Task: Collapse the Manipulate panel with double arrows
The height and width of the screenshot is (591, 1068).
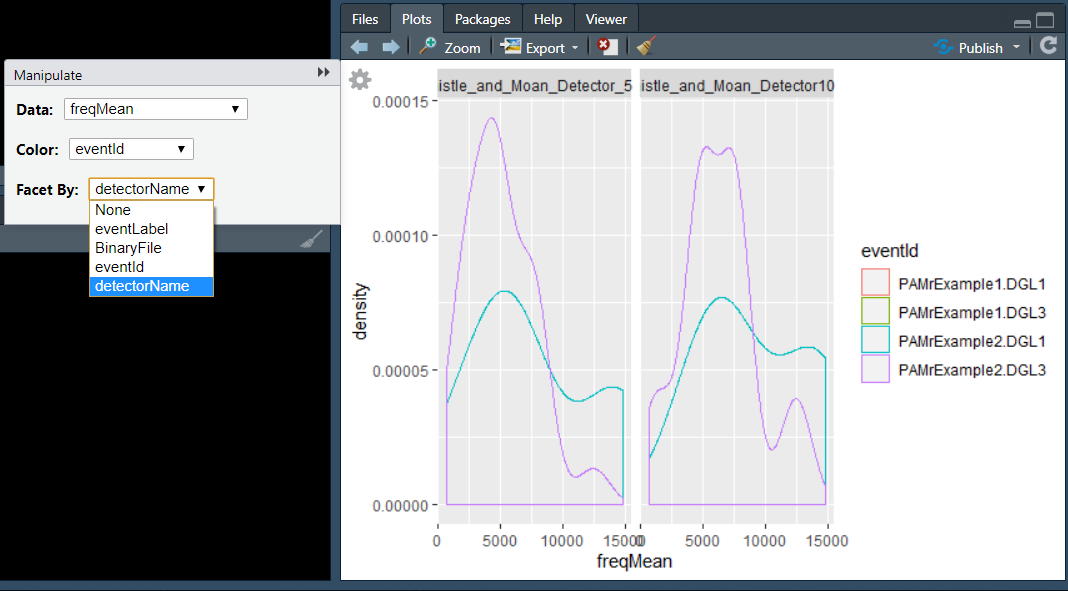Action: pos(323,73)
